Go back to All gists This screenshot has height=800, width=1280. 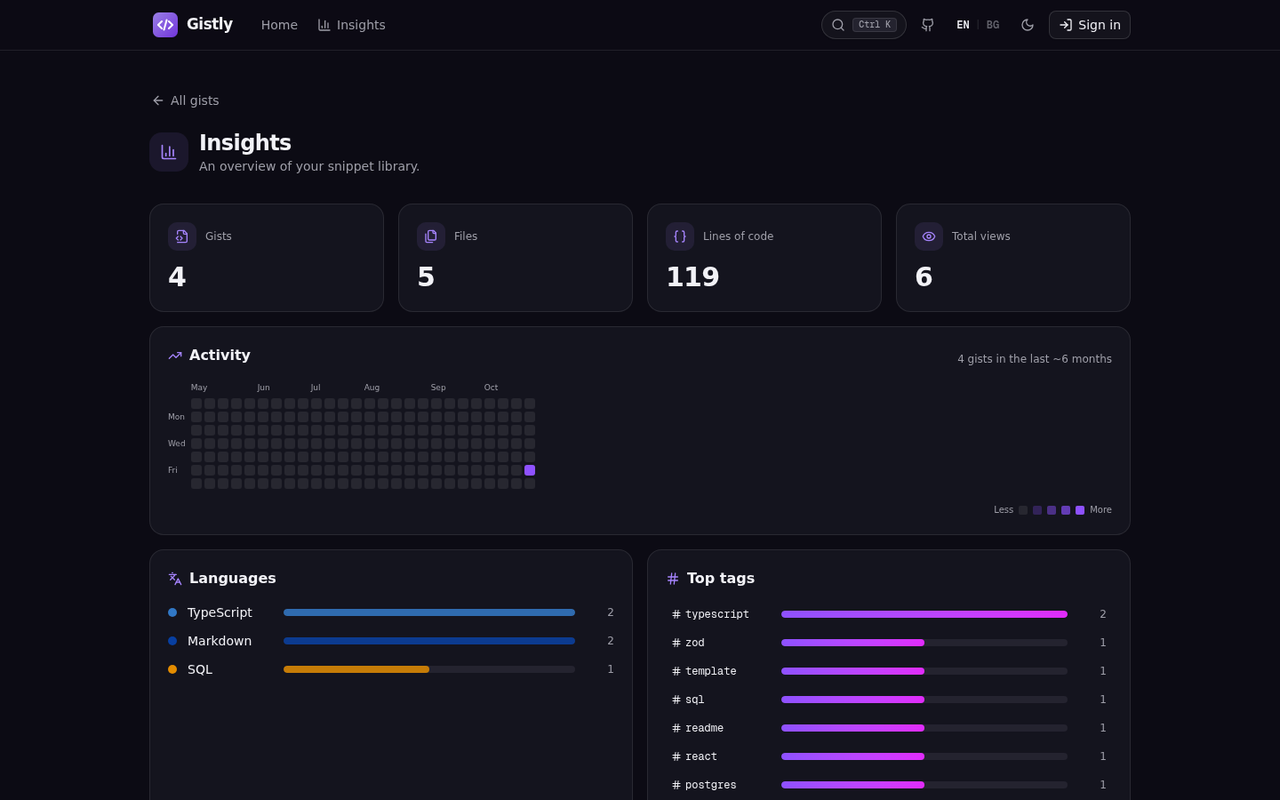185,100
